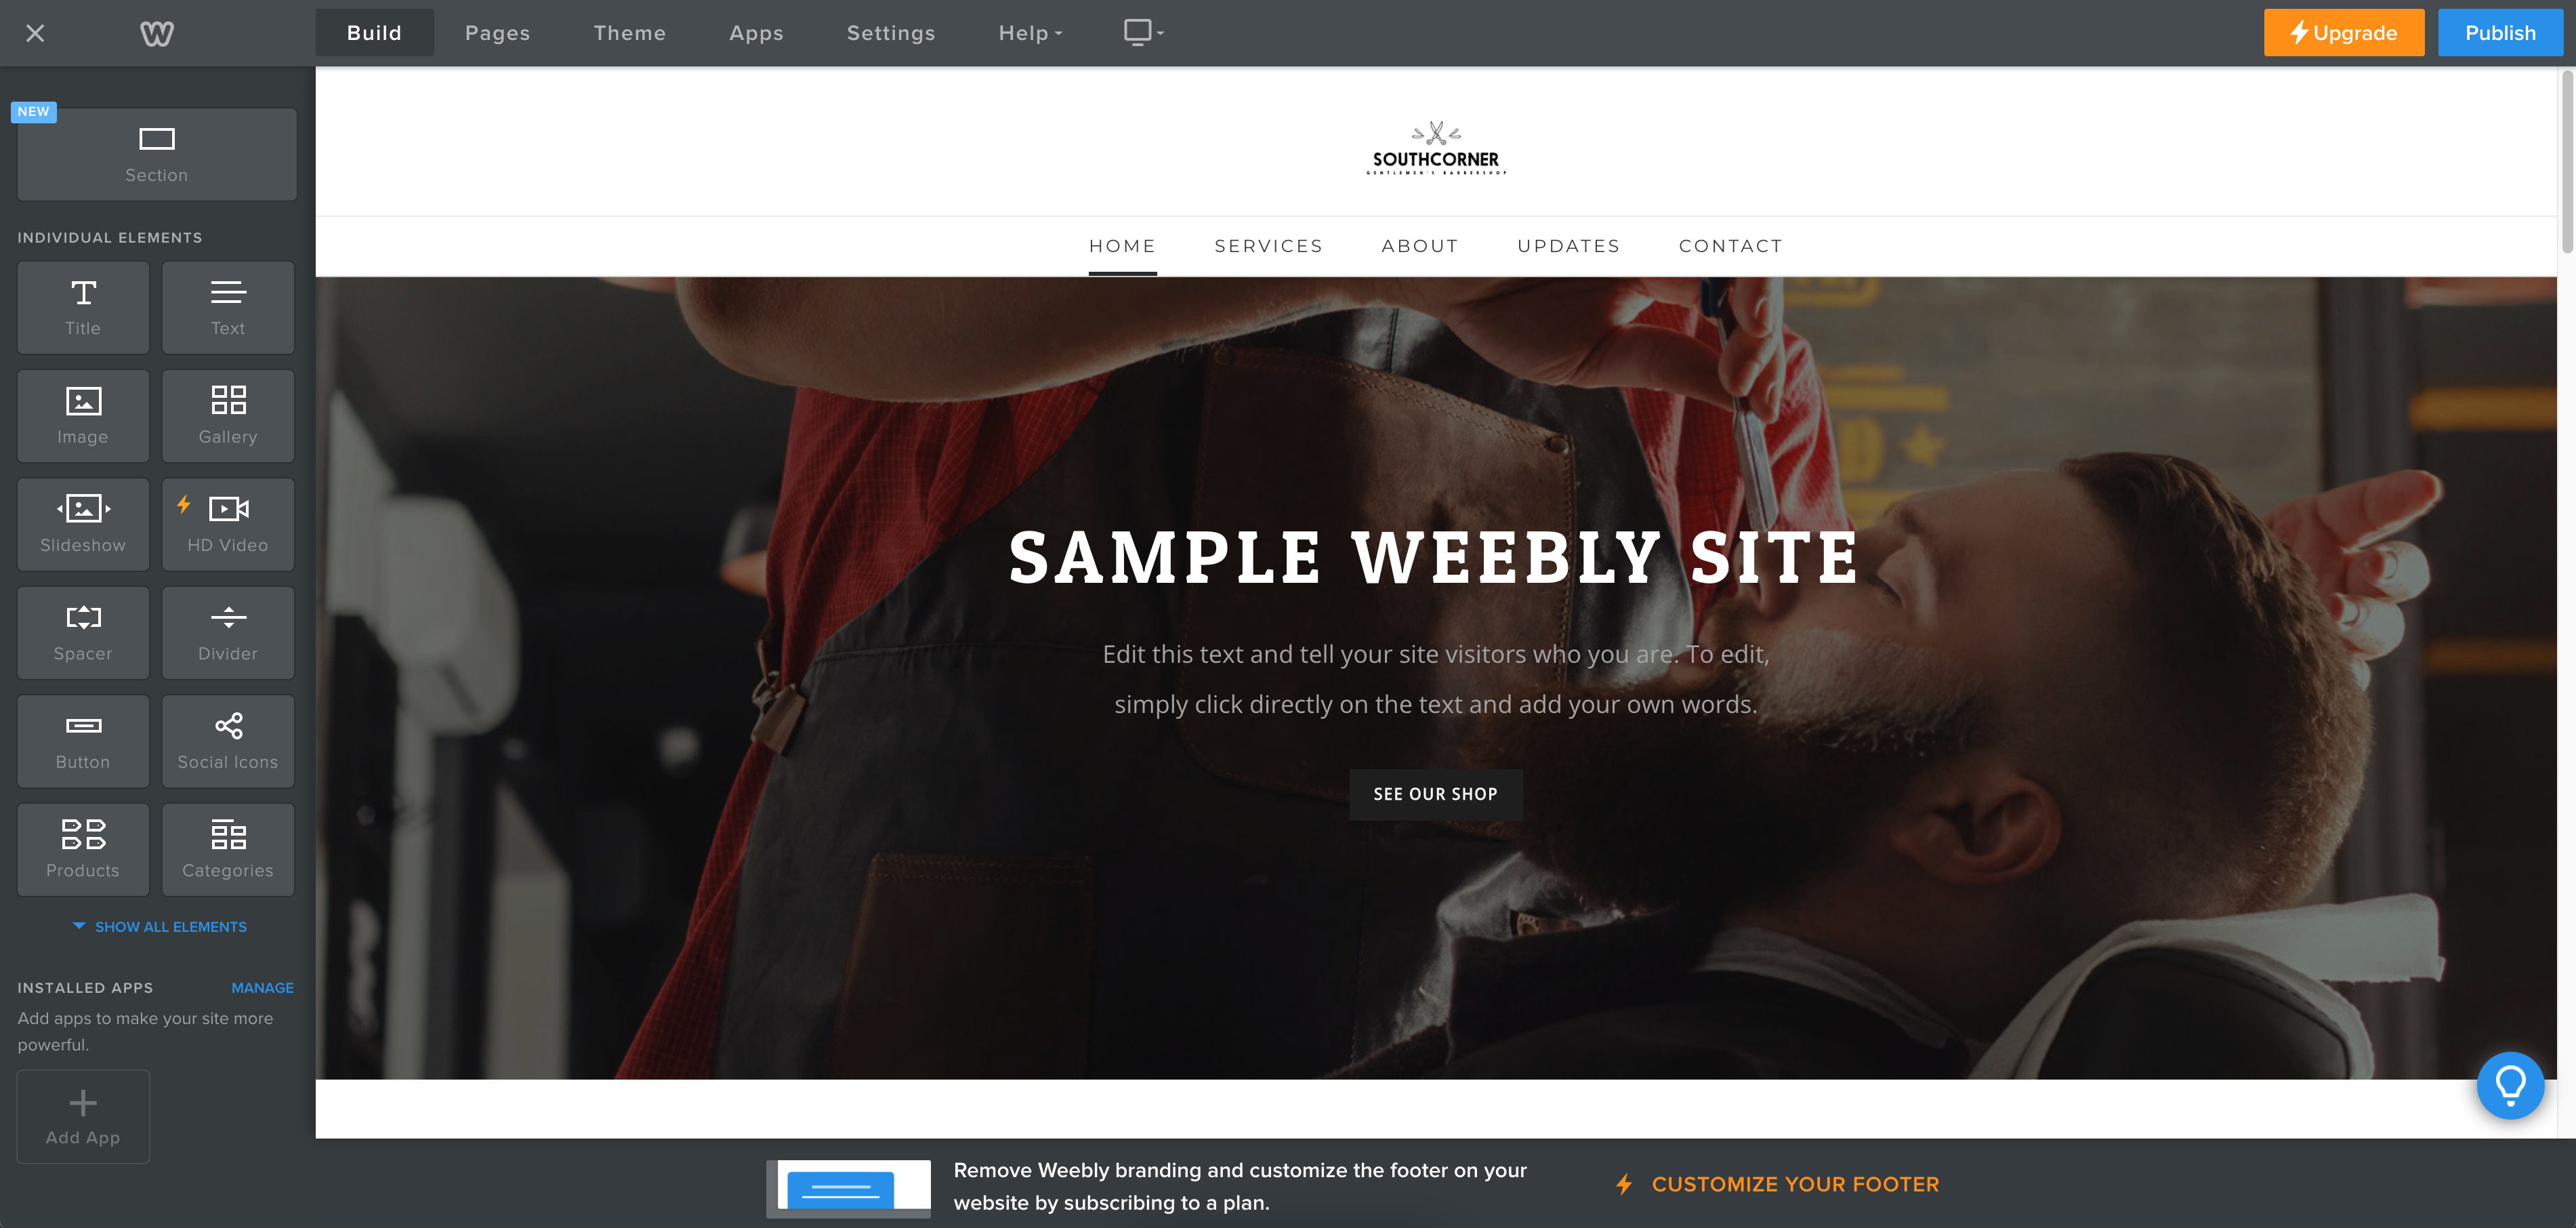Screen dimensions: 2576x1228
Task: Switch to the Theme tab
Action: [630, 33]
